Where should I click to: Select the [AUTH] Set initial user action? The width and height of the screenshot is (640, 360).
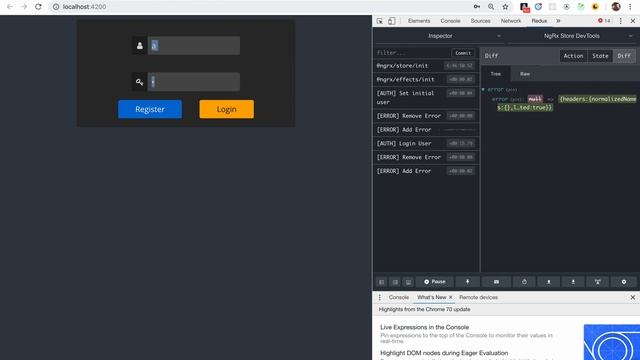coord(426,98)
